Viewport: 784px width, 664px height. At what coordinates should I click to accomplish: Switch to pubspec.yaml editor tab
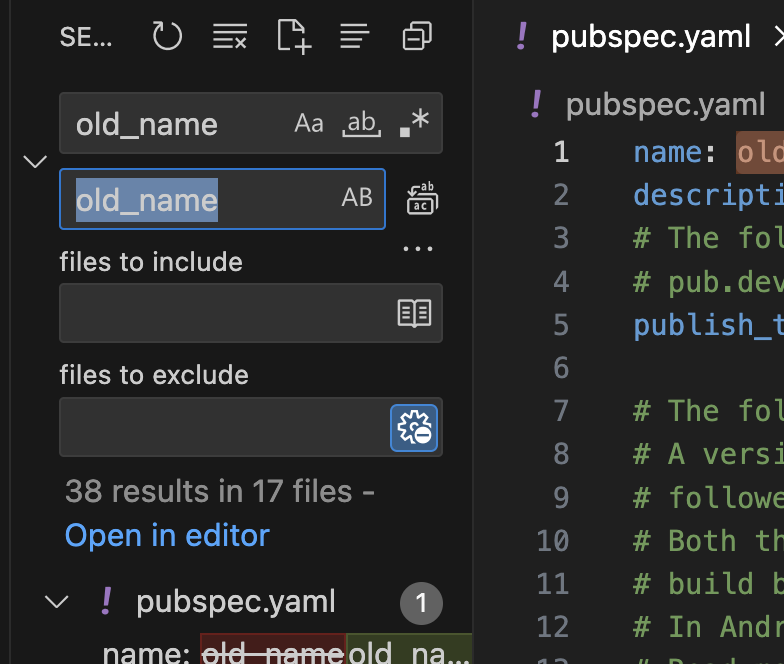tap(650, 38)
